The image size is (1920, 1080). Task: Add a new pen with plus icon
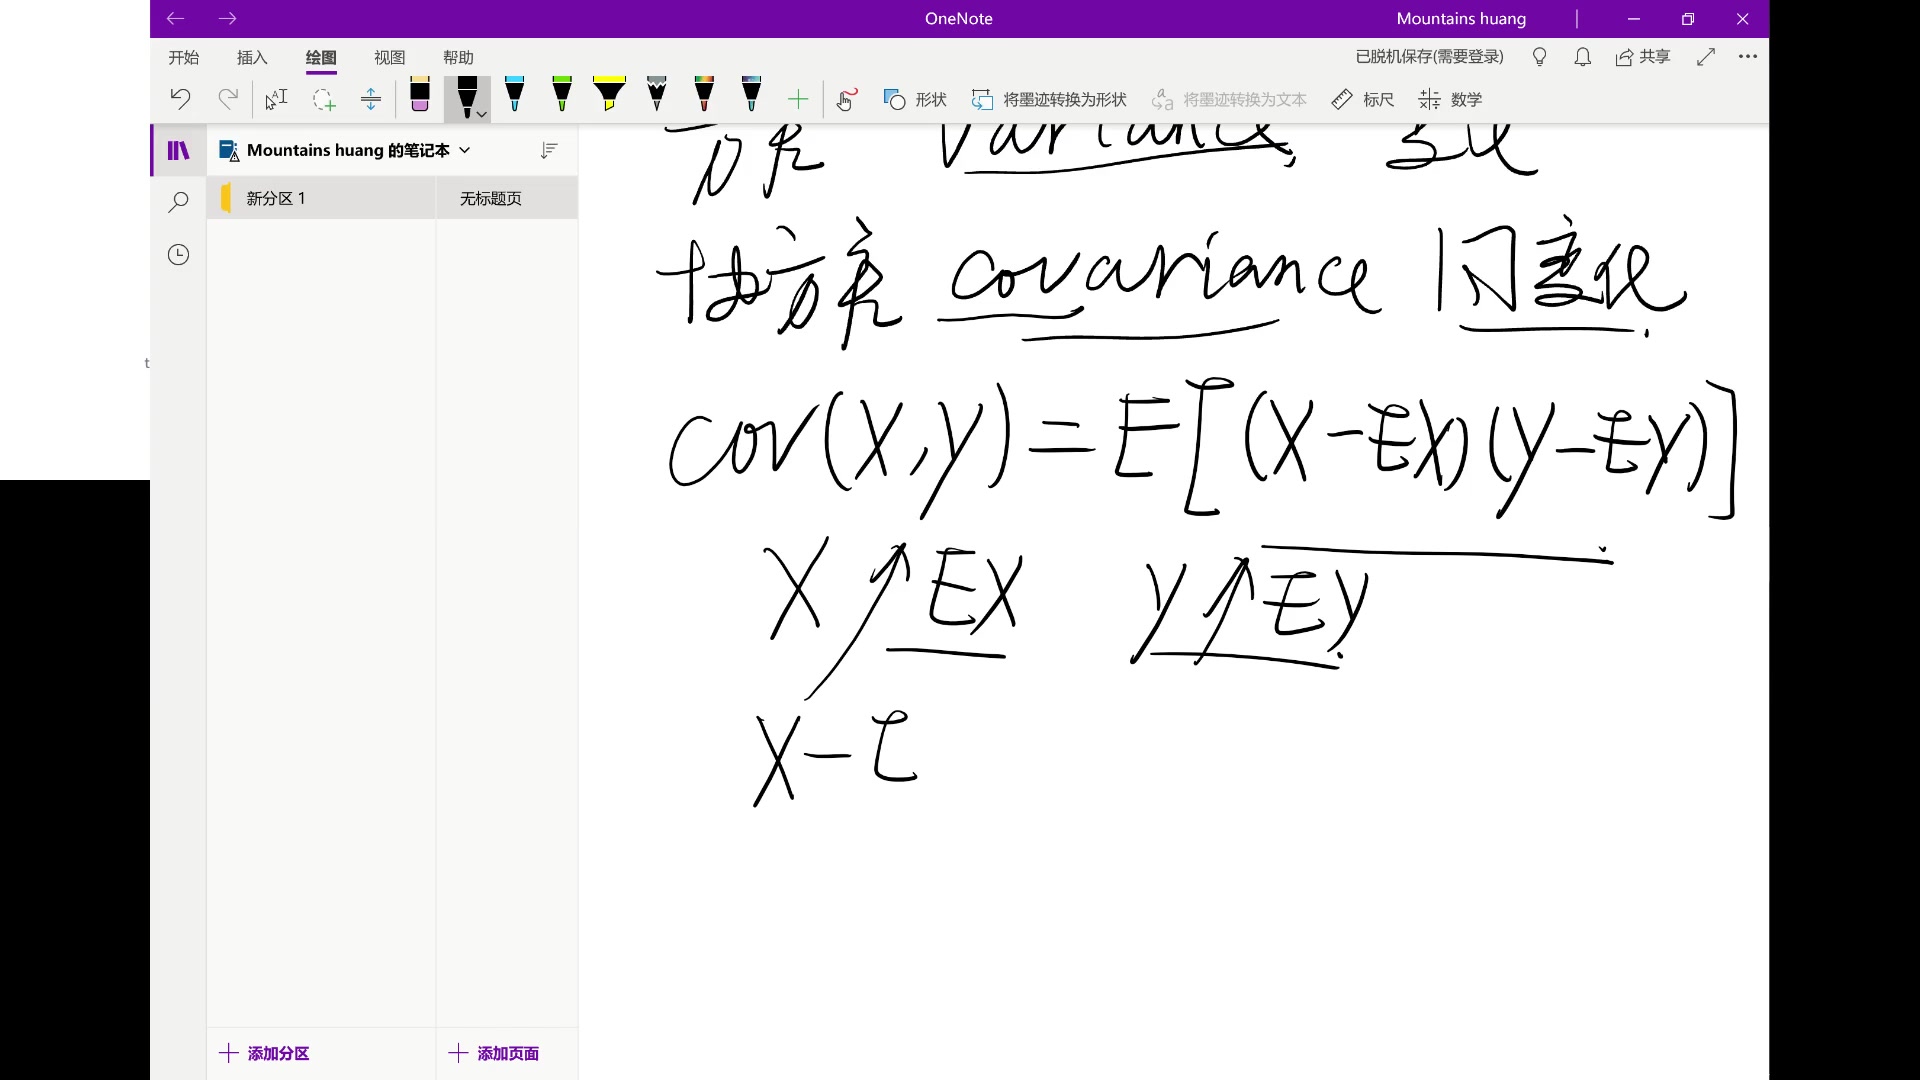[798, 99]
